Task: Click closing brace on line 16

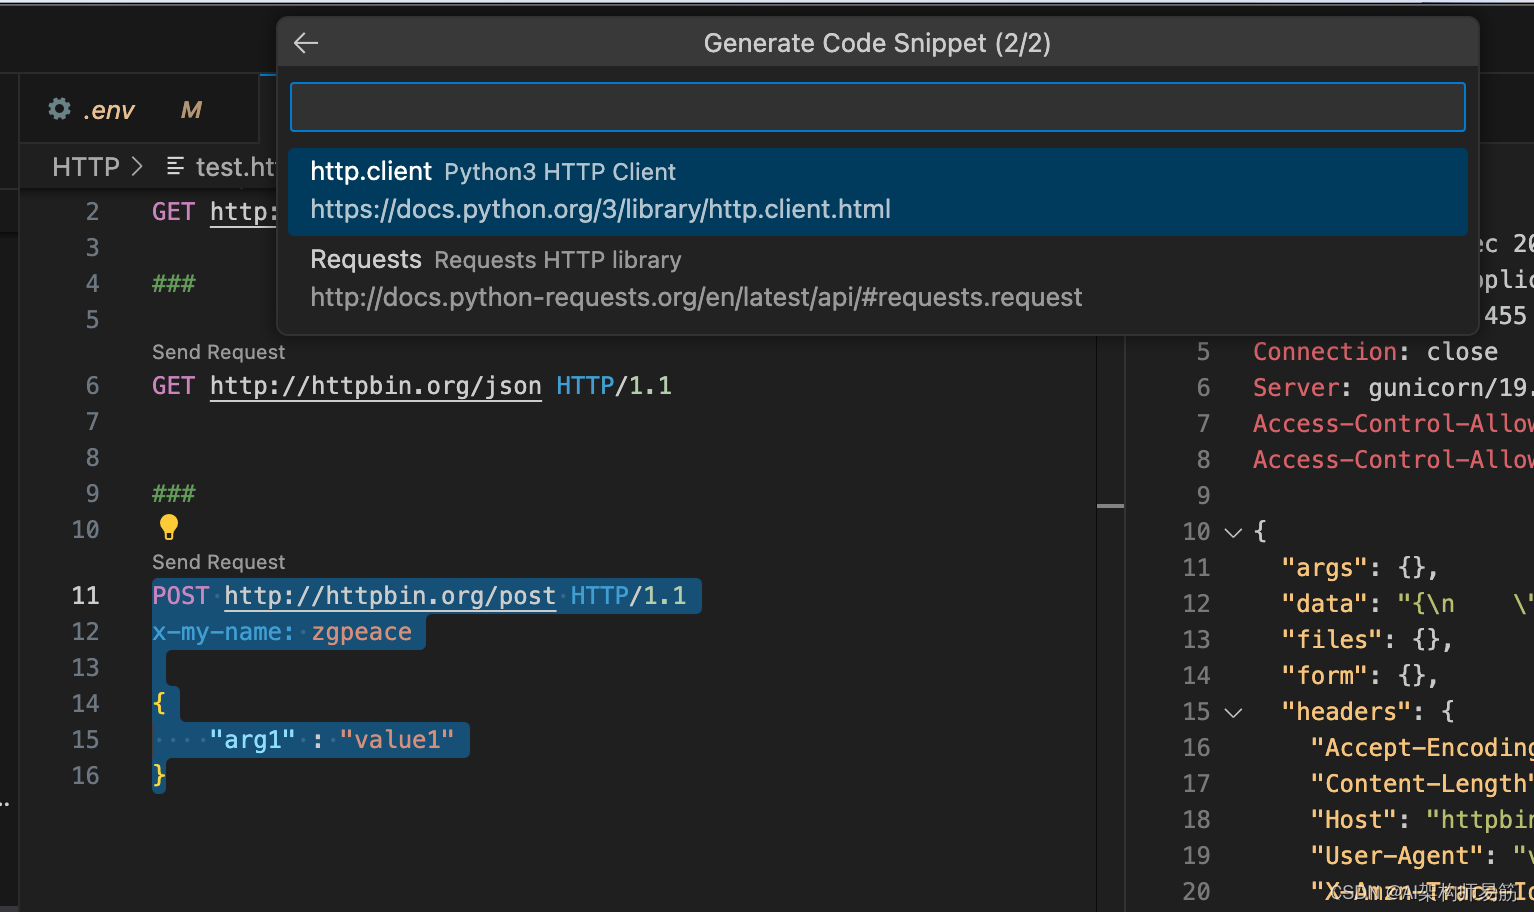Action: point(159,776)
